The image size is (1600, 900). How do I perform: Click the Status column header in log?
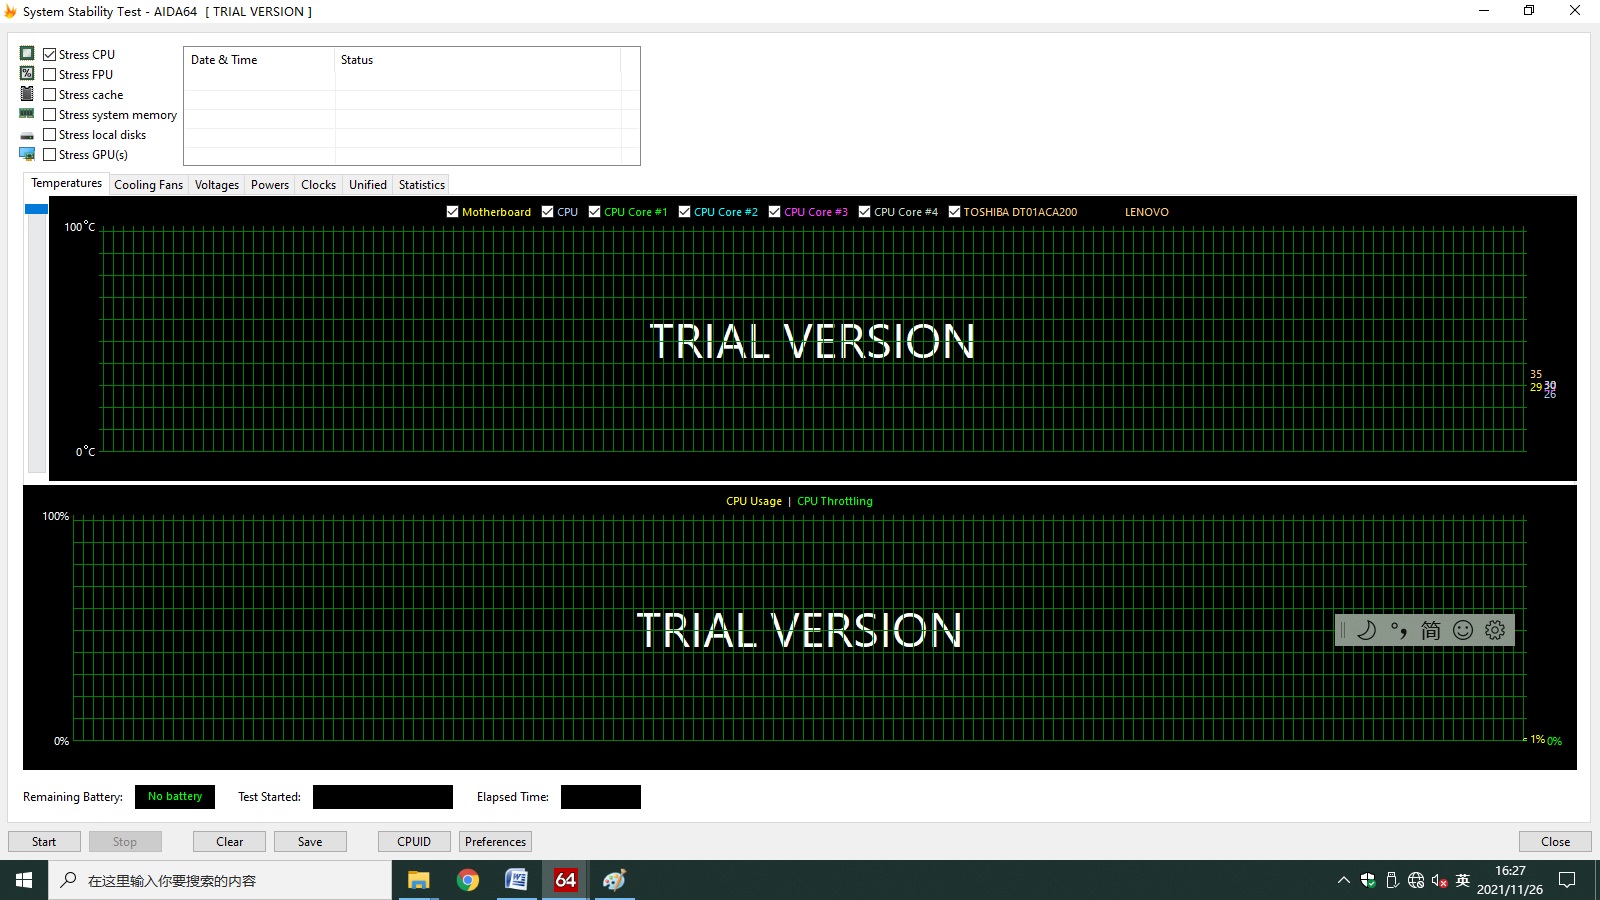(478, 60)
